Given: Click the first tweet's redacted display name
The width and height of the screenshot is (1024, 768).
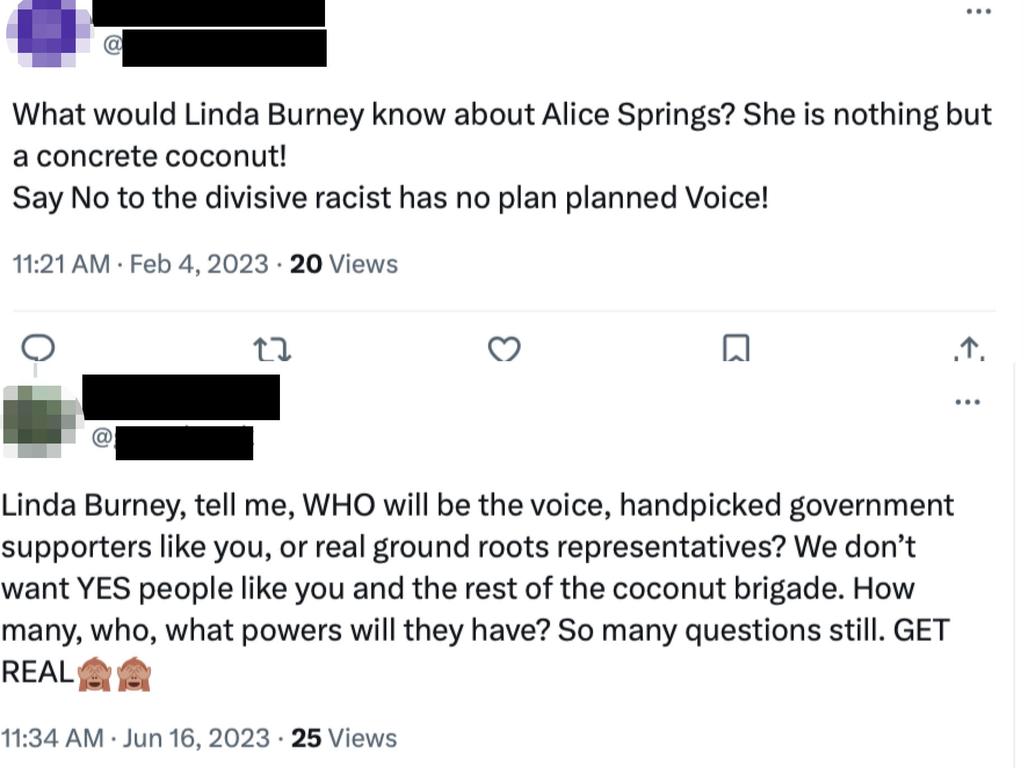Looking at the screenshot, I should point(209,13).
